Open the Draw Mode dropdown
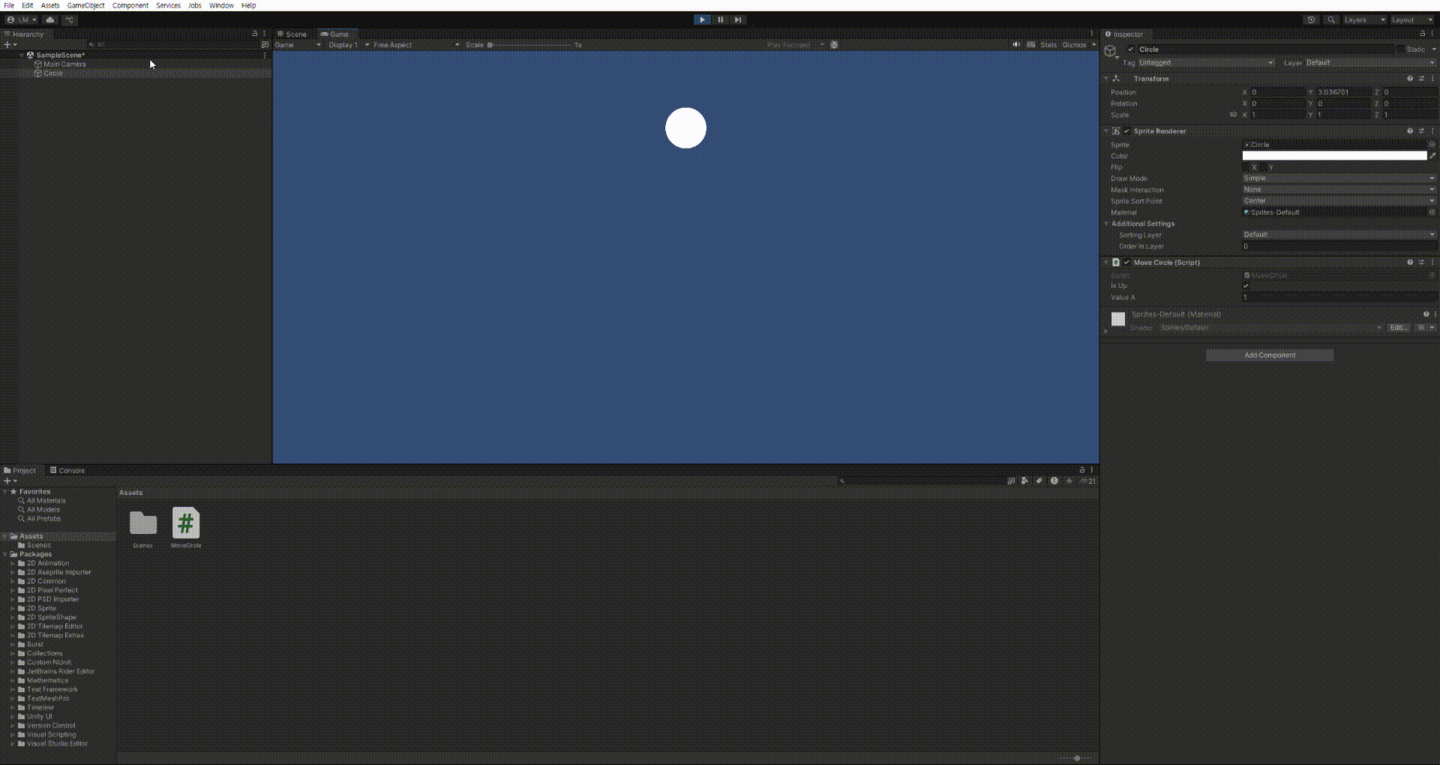 point(1339,178)
